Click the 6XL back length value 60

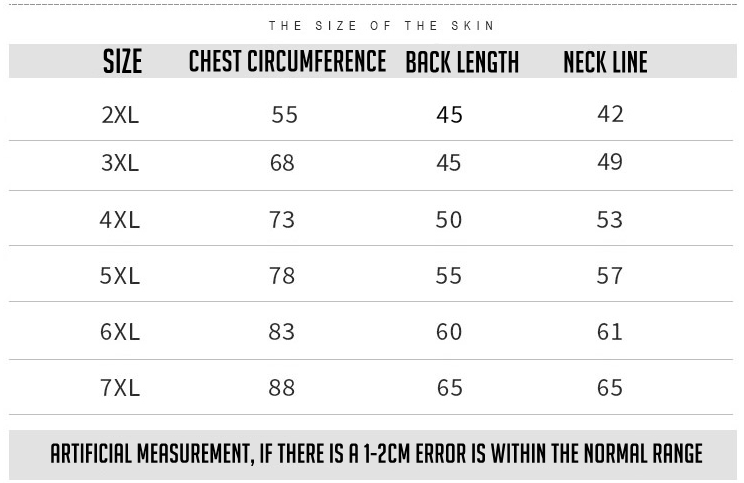(449, 332)
